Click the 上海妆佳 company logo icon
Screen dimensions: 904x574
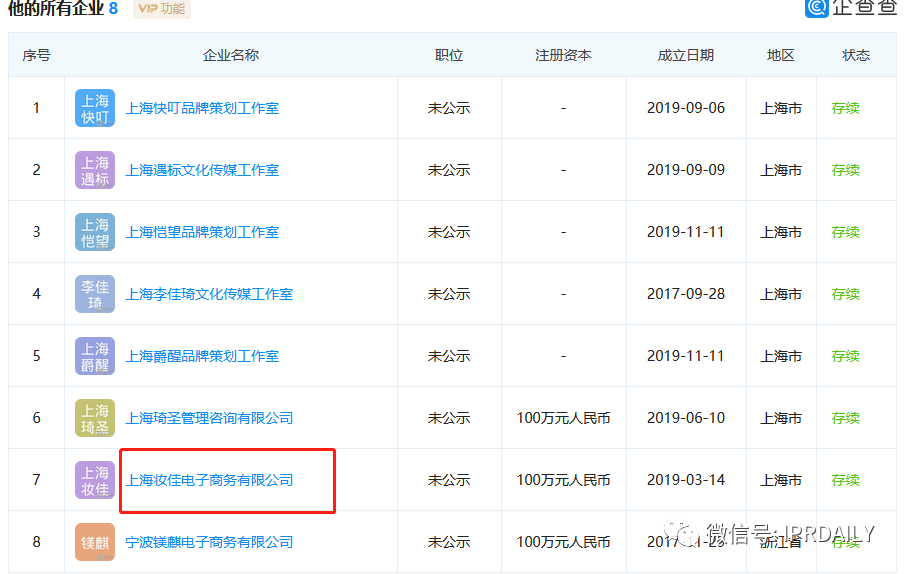point(95,480)
